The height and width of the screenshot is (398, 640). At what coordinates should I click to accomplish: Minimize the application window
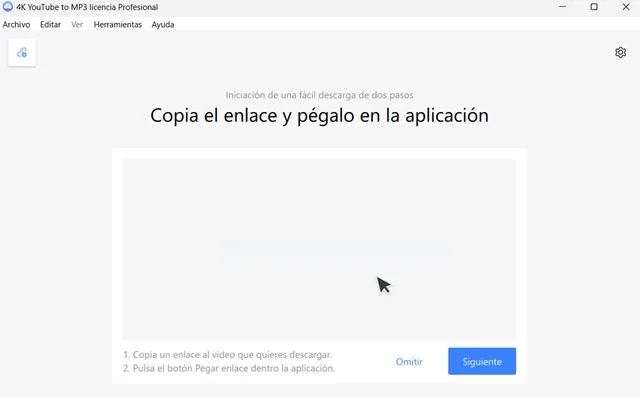(562, 7)
